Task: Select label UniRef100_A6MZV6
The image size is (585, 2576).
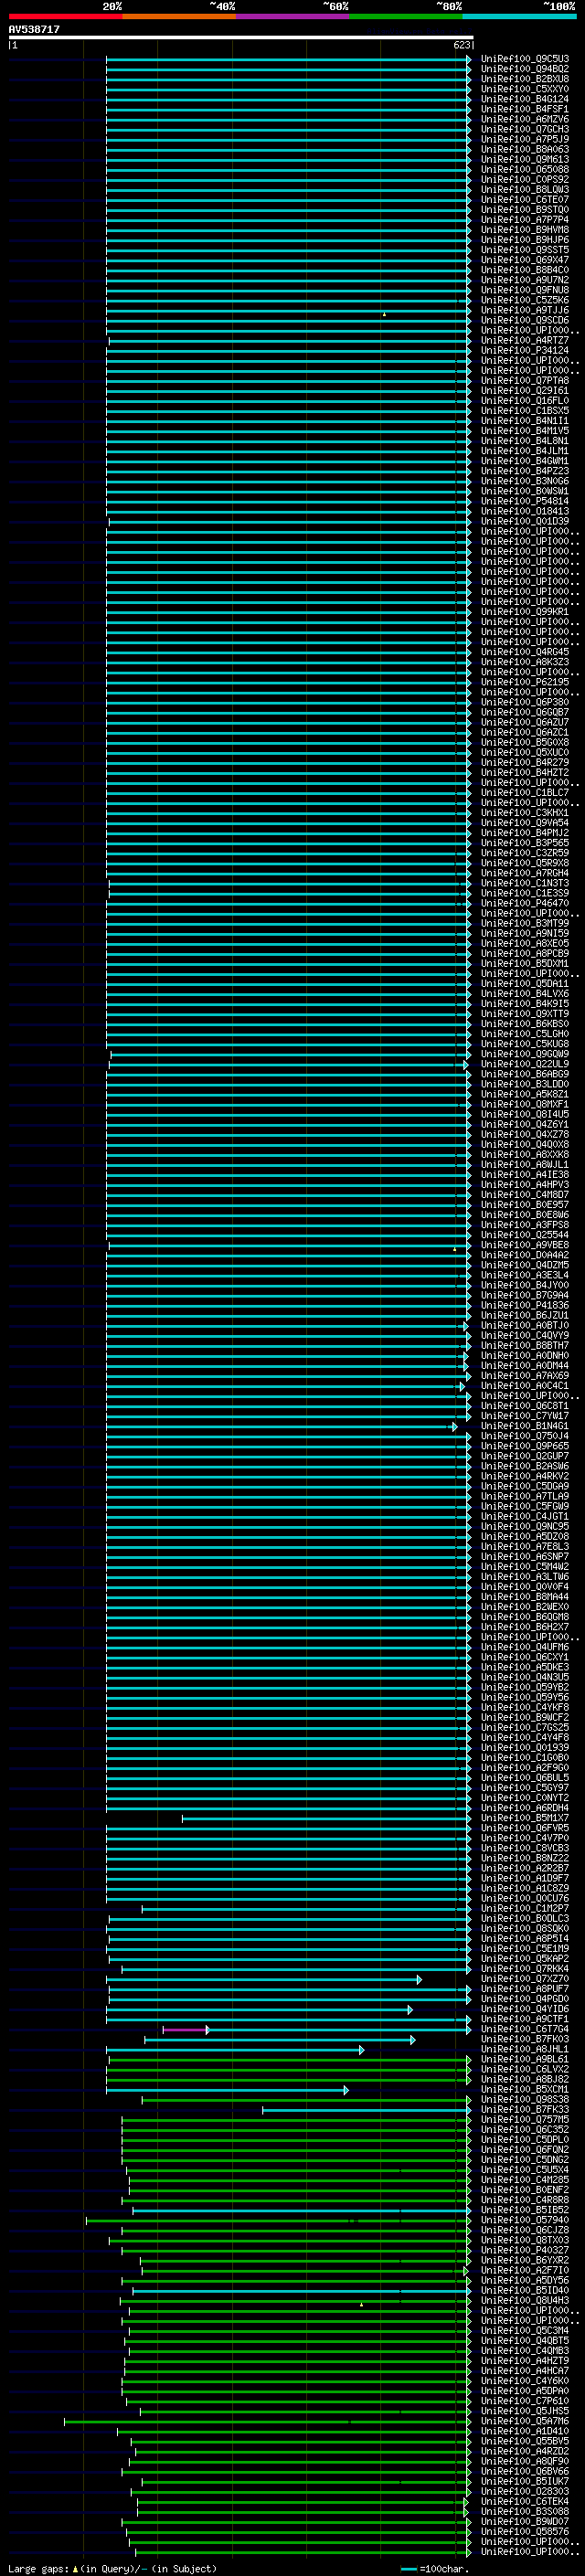Action: 524,119
